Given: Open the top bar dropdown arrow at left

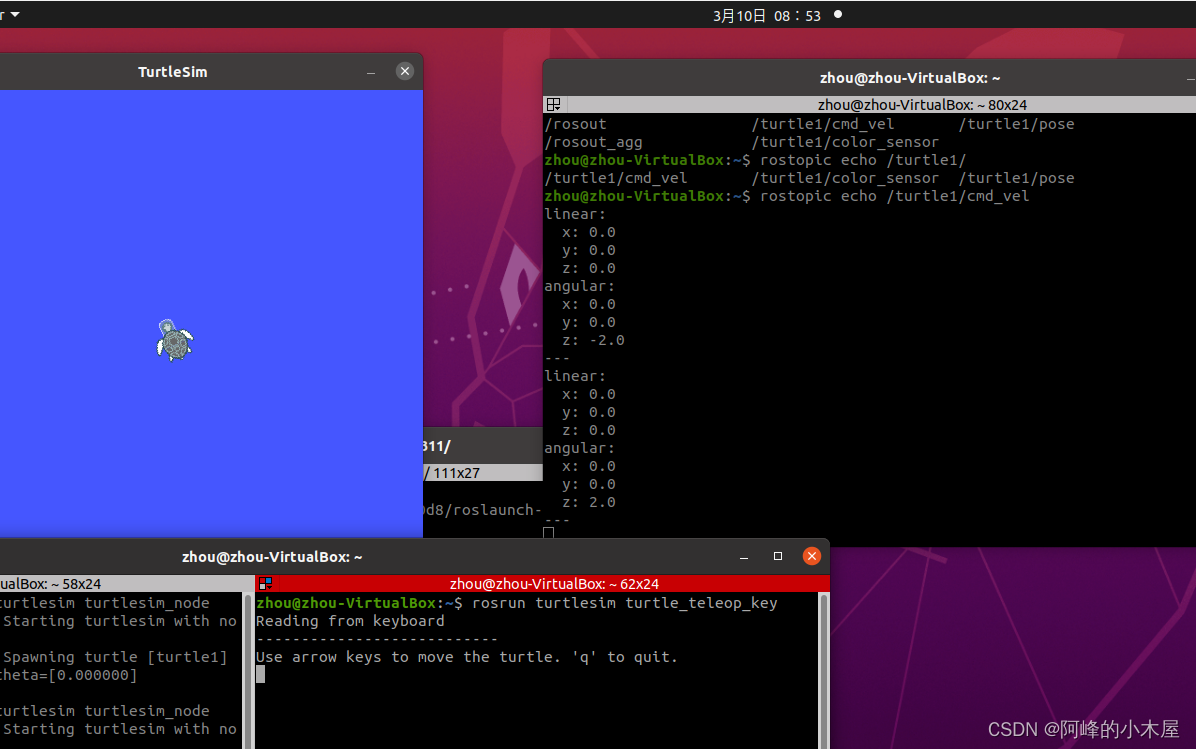Looking at the screenshot, I should [x=14, y=14].
